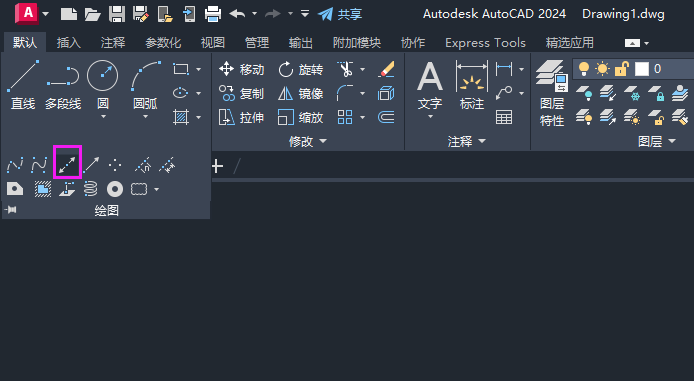Screen dimensions: 694x381
Task: Select the Multiple Points tool
Action: tap(115, 165)
